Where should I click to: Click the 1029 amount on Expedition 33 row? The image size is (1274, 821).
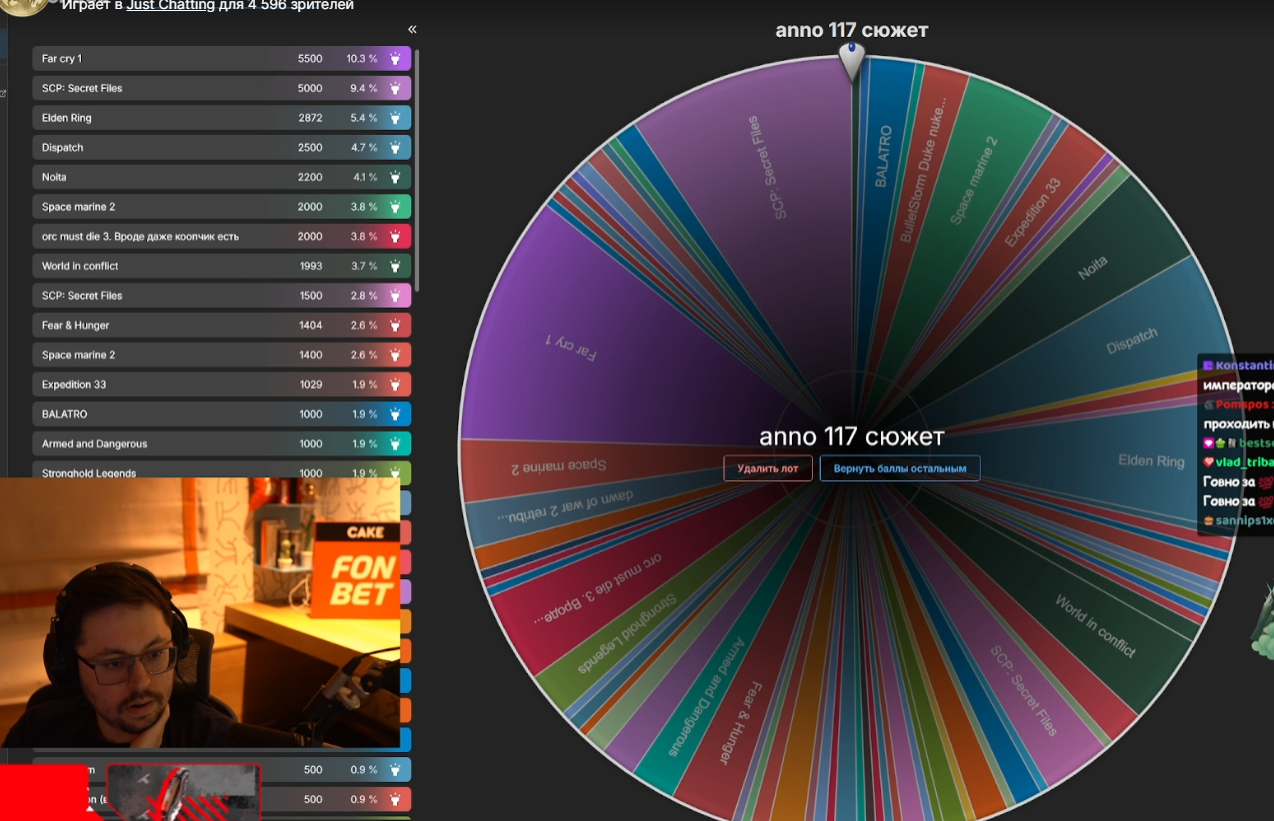click(x=310, y=384)
